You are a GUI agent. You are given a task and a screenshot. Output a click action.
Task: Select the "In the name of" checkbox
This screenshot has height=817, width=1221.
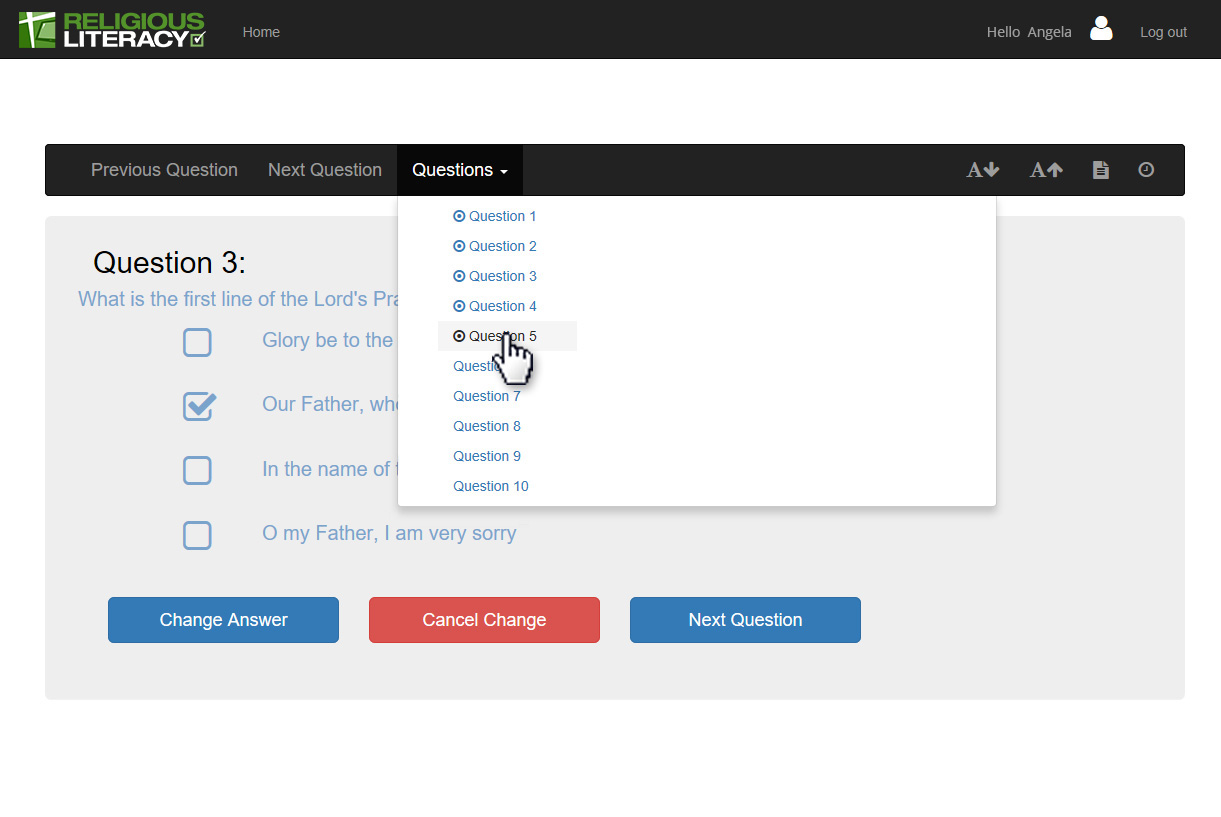pyautogui.click(x=197, y=470)
